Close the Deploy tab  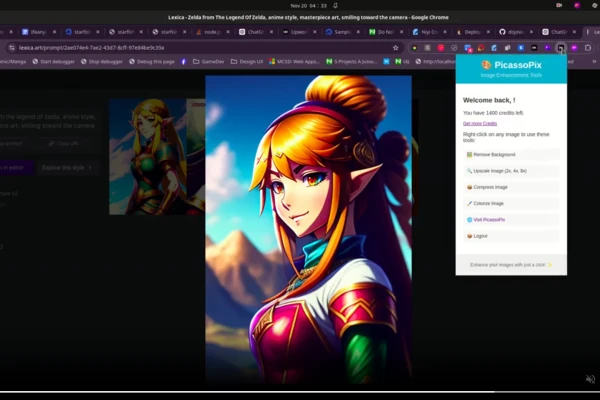pos(488,32)
